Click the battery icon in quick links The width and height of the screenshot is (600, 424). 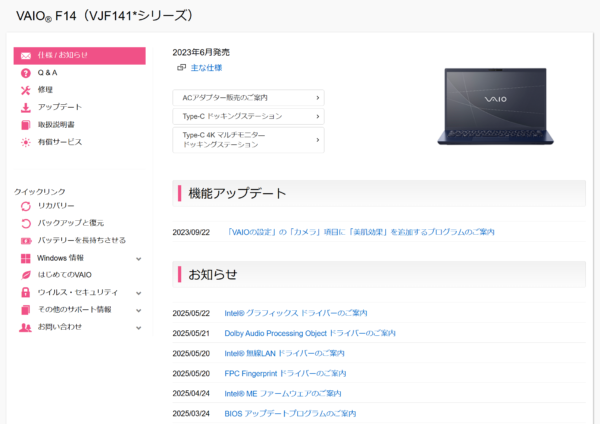click(26, 241)
